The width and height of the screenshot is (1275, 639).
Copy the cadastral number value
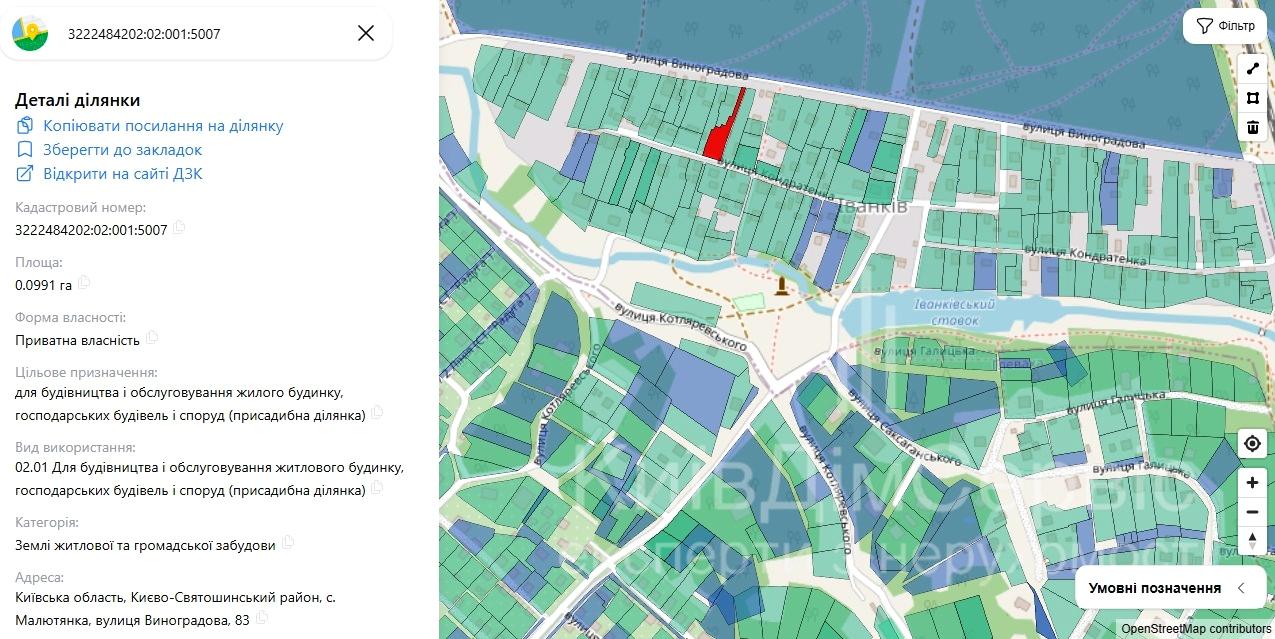pyautogui.click(x=179, y=228)
